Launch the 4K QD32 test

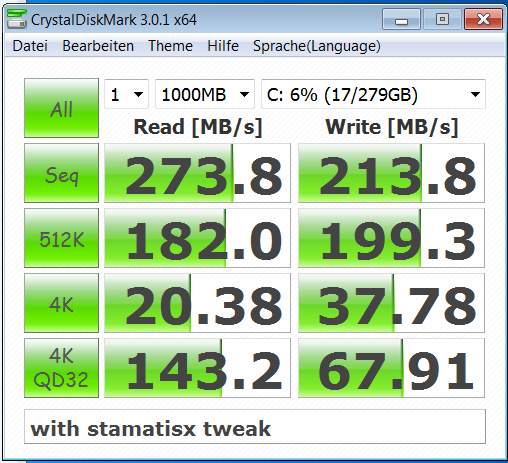click(61, 368)
